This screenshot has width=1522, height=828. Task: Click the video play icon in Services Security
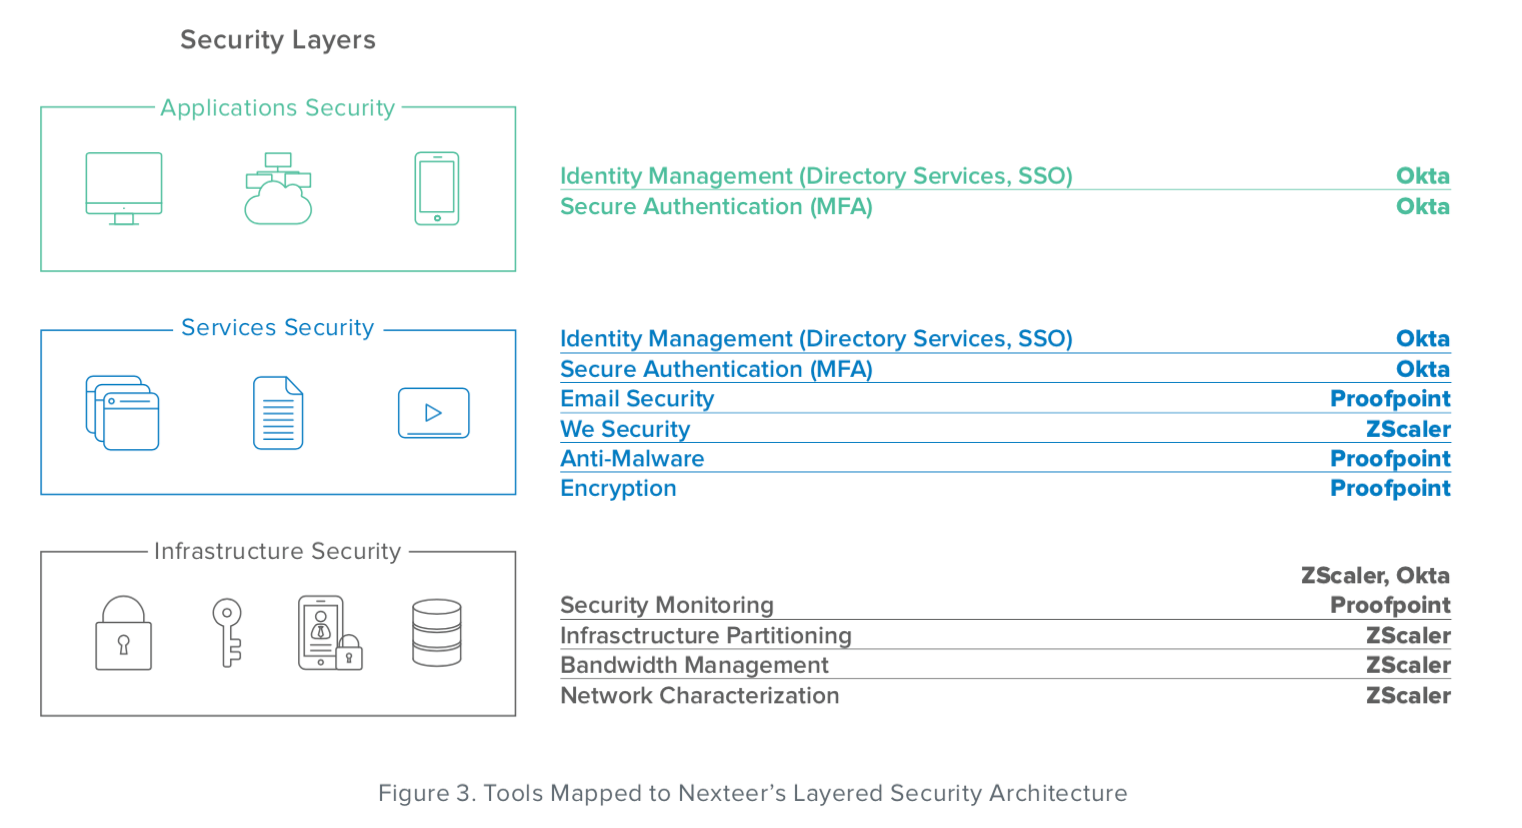click(x=434, y=413)
